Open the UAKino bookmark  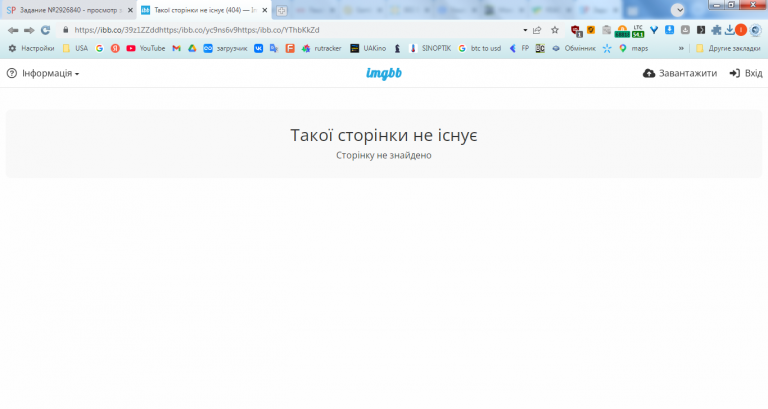[368, 48]
